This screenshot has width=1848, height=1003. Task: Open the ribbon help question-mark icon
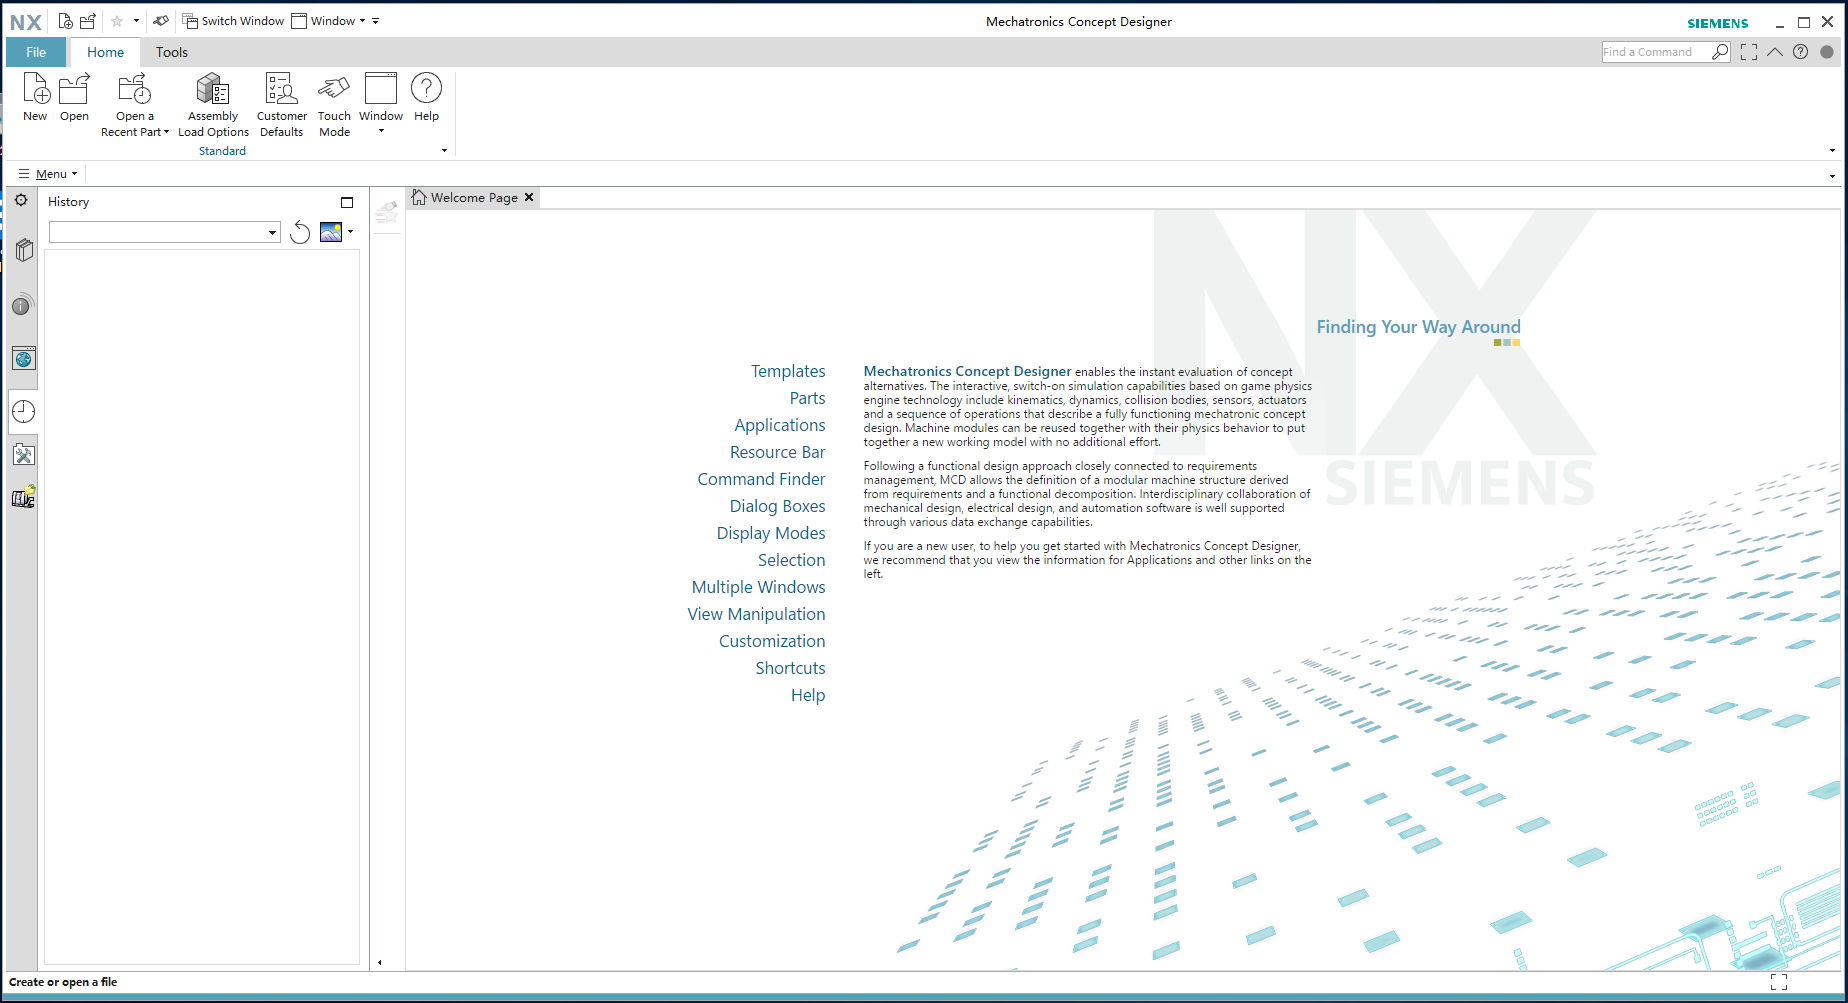pos(1800,52)
